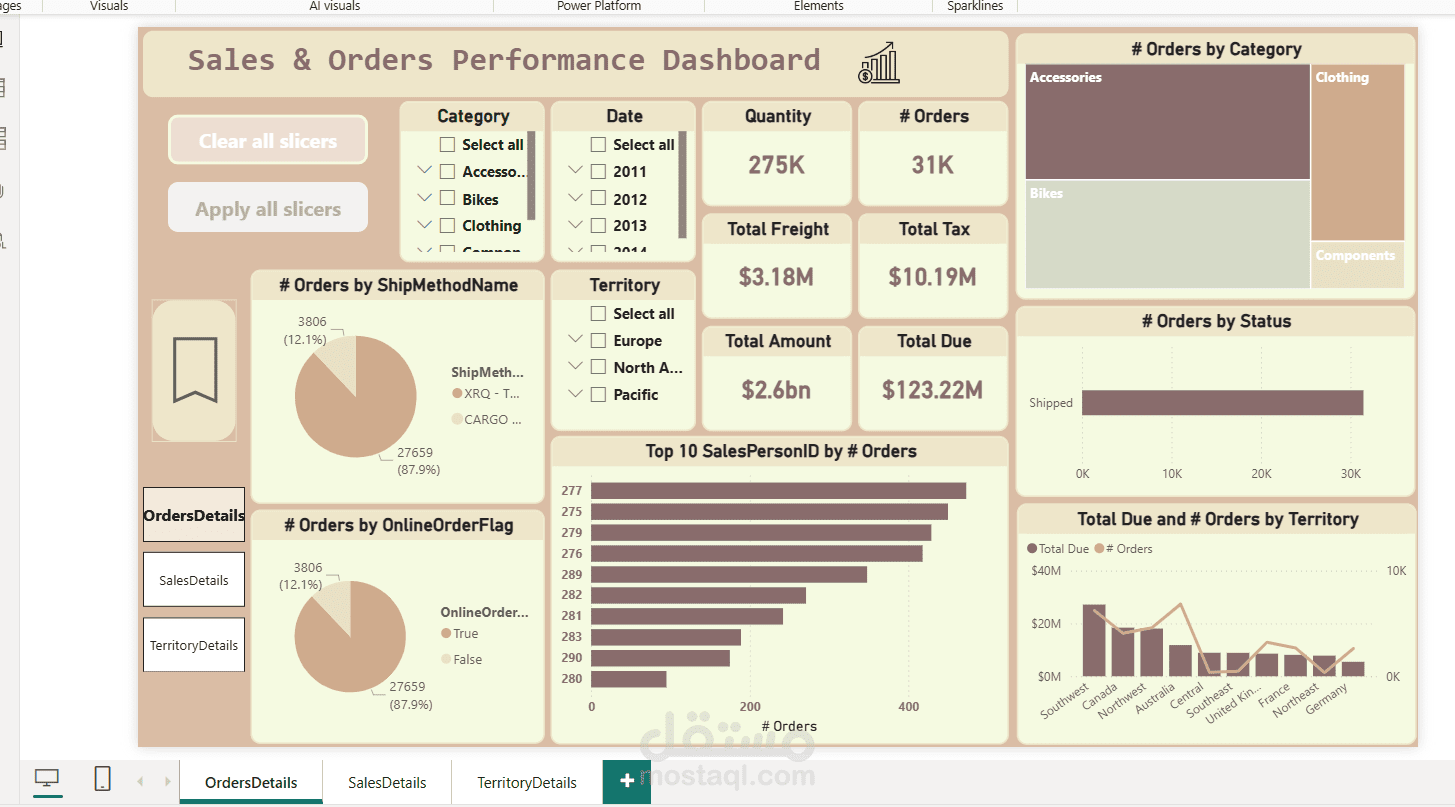
Task: Expand the Accessories category chevron
Action: point(424,171)
